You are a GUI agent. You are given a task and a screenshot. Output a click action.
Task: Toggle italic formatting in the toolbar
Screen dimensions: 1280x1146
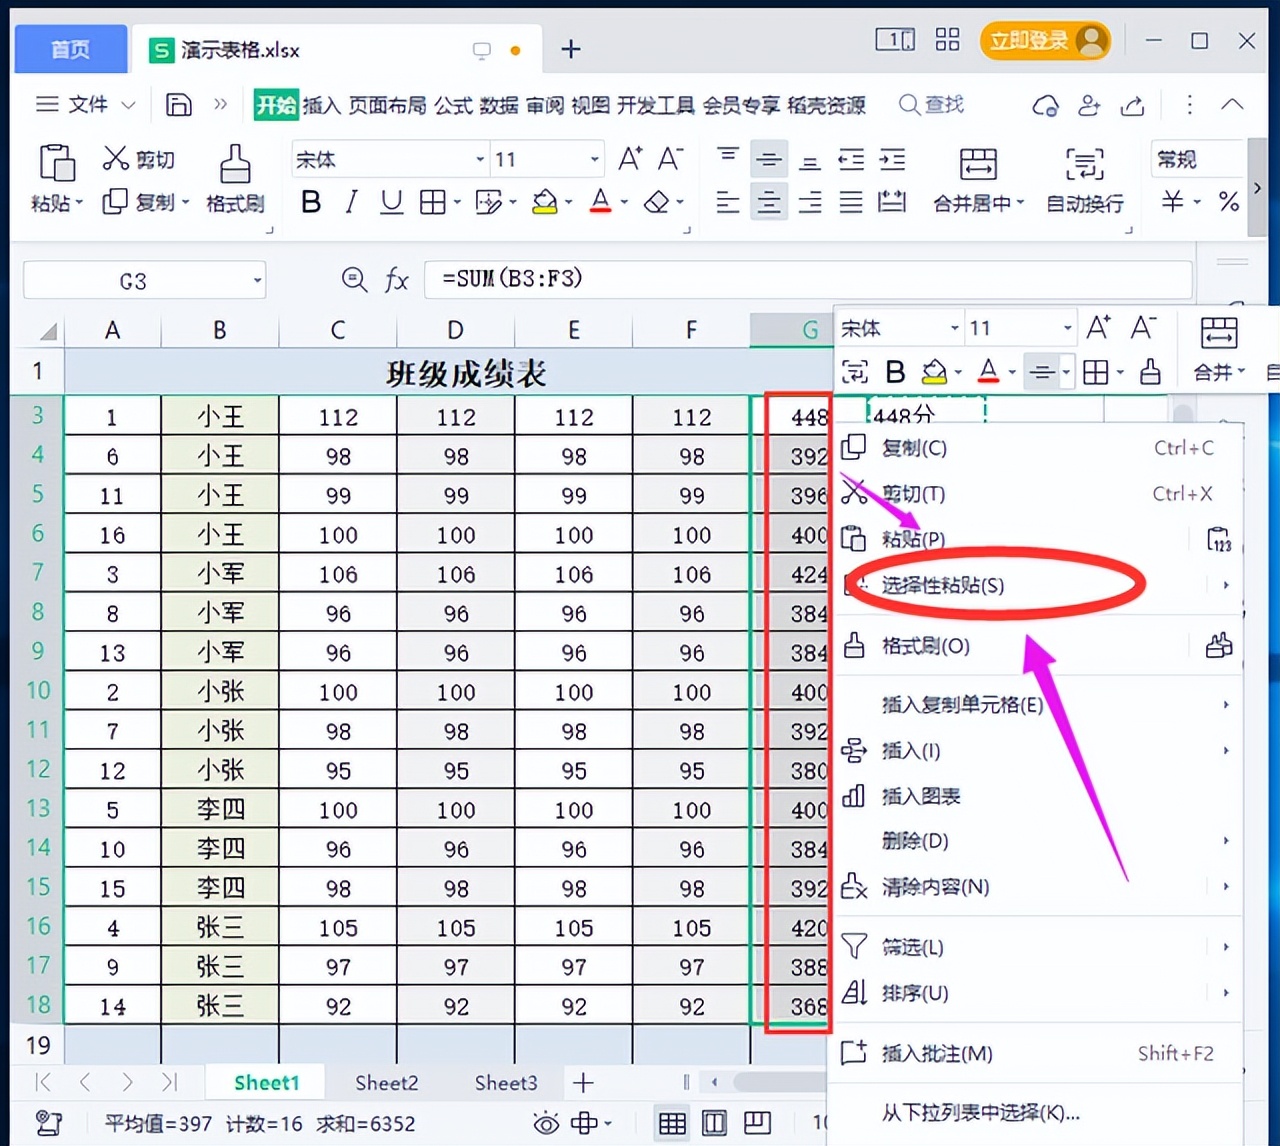click(350, 202)
